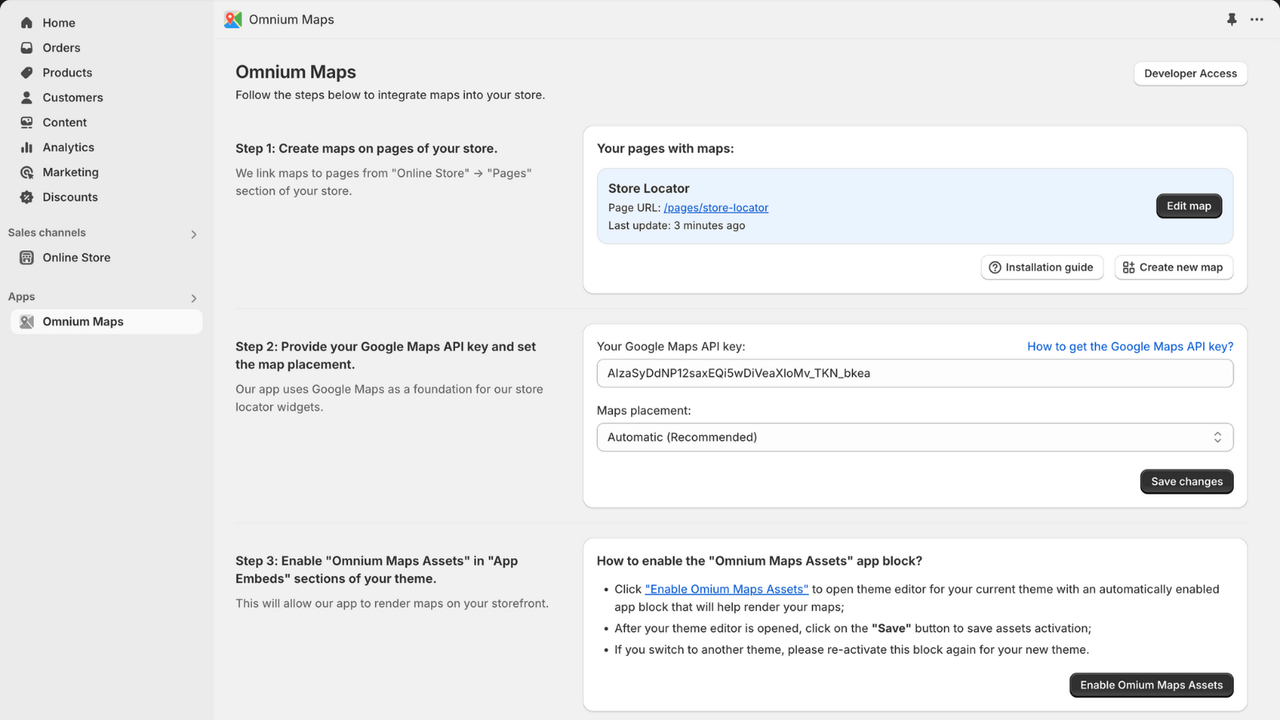
Task: Click the Products tag icon
Action: tap(27, 73)
